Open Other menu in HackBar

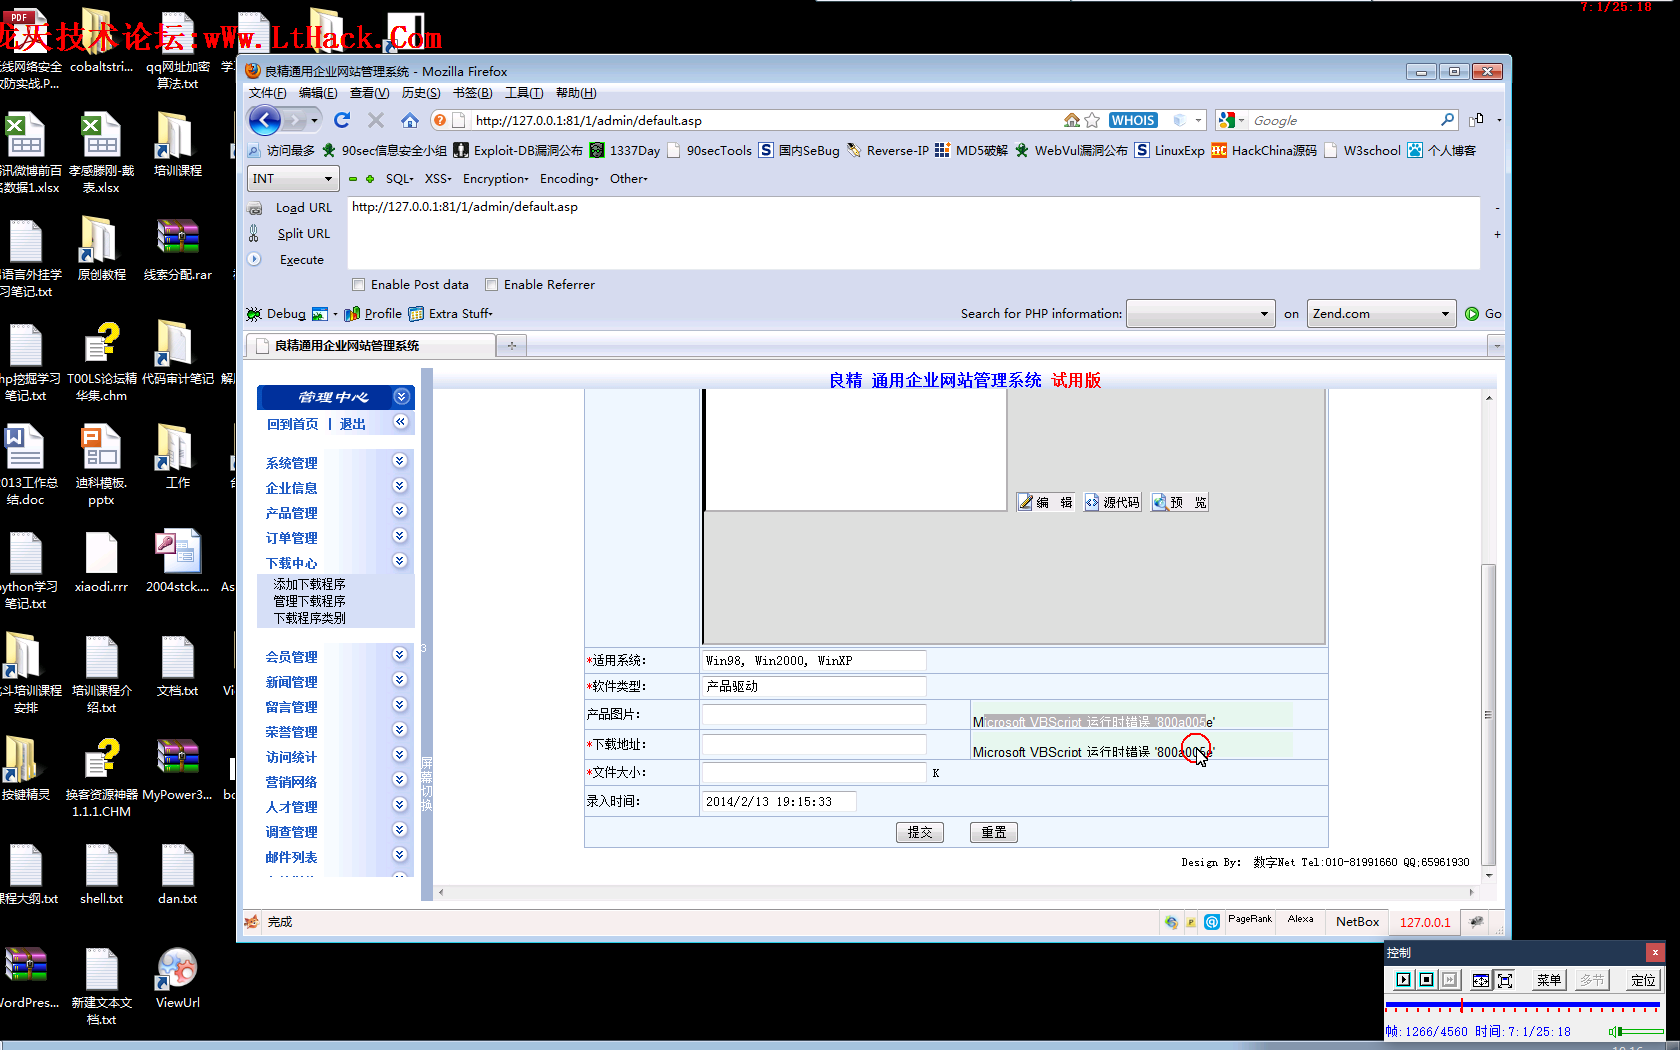point(629,179)
